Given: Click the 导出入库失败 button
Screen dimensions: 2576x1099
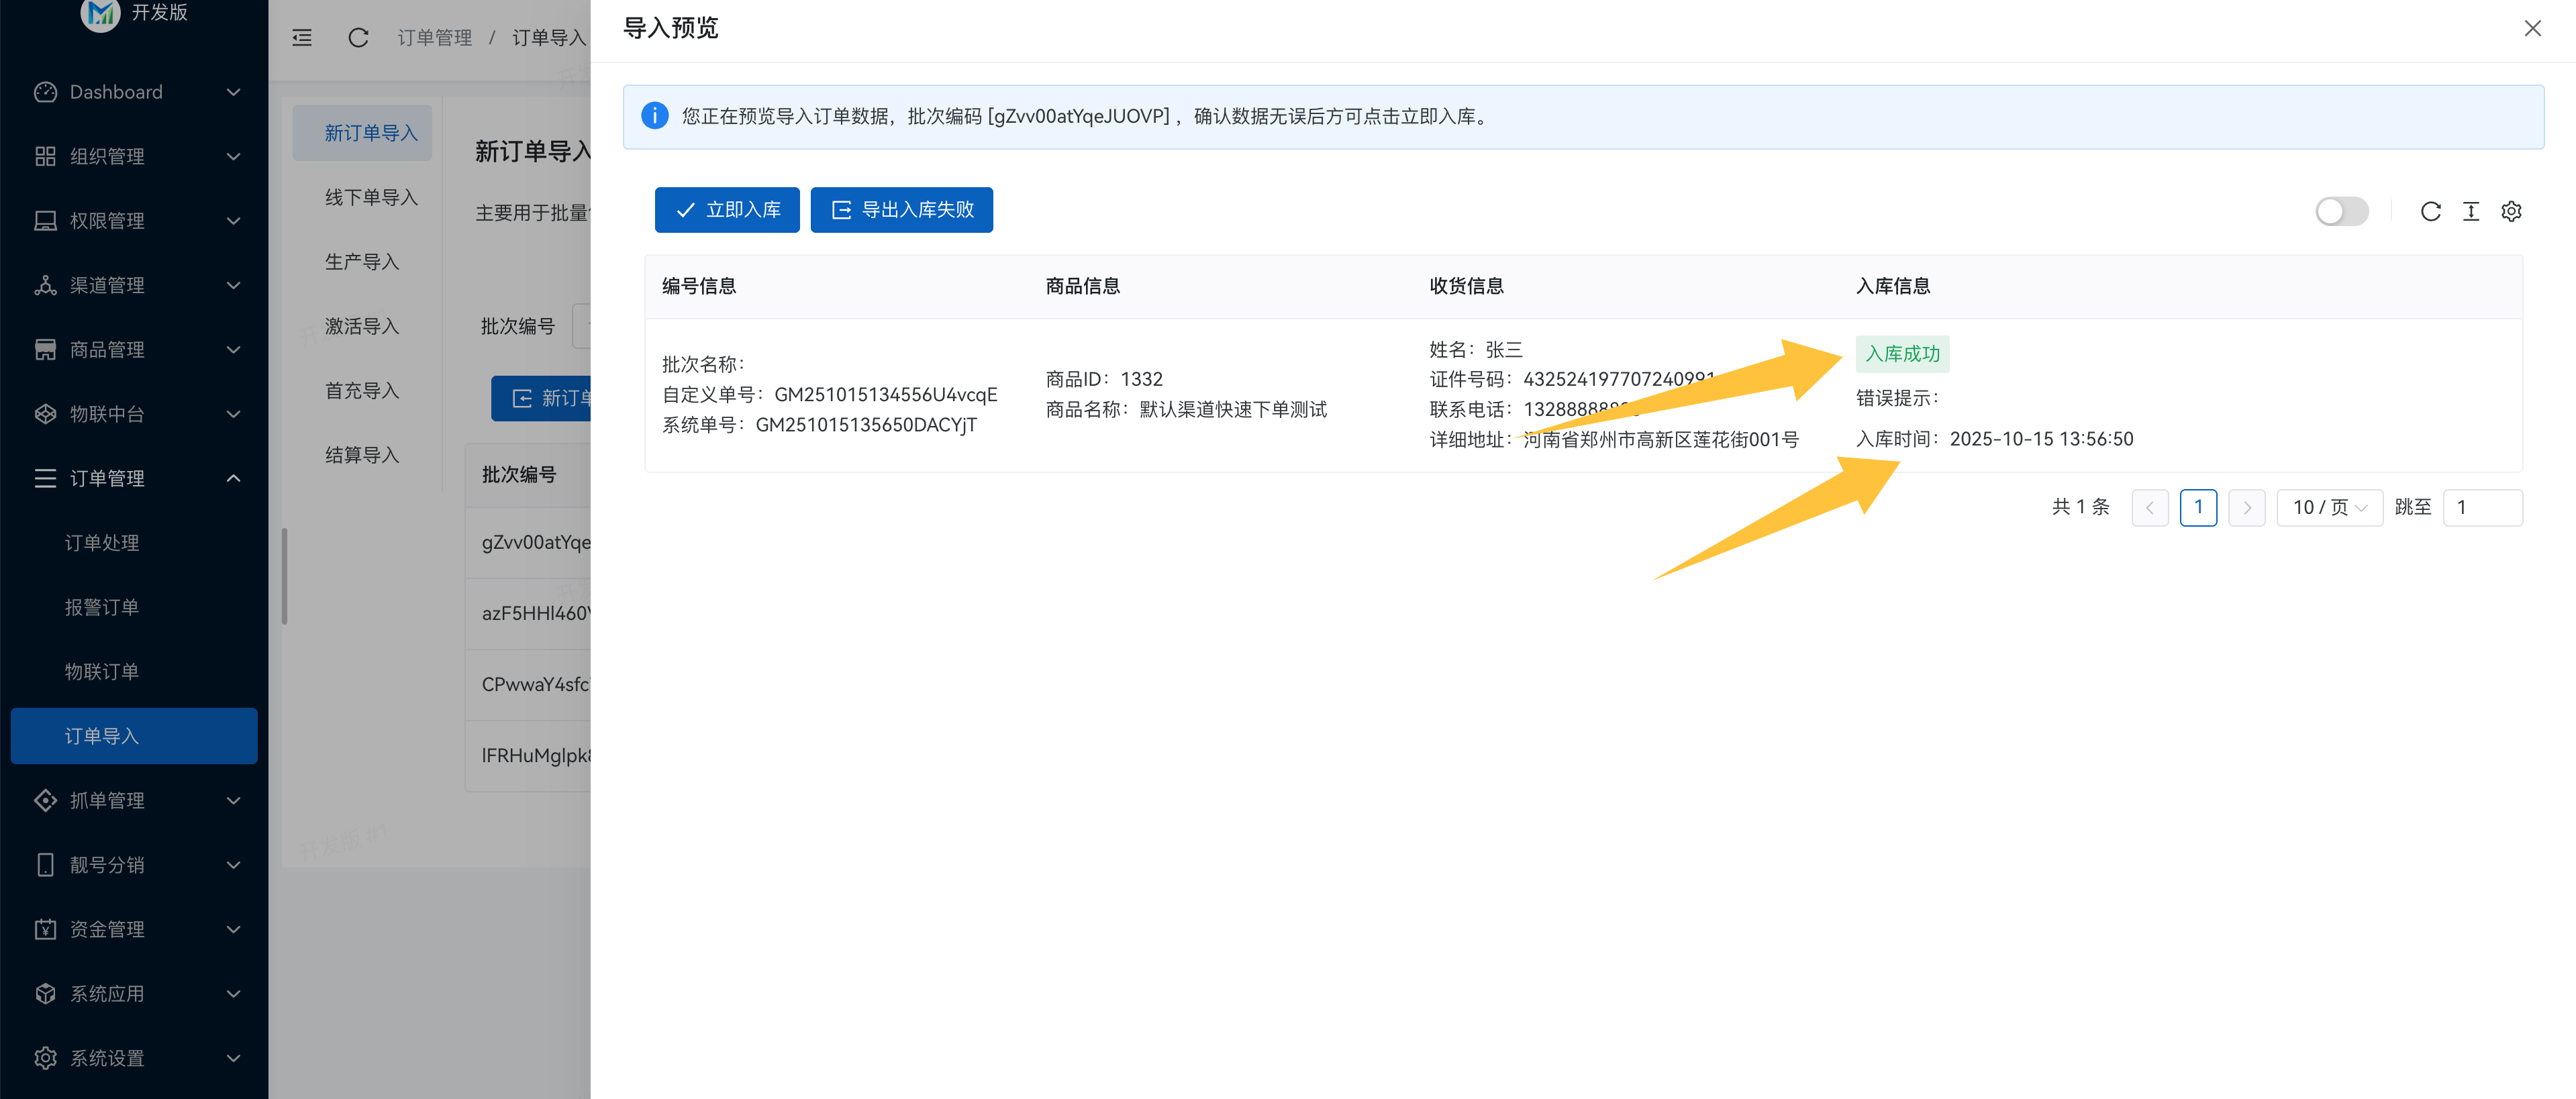Looking at the screenshot, I should pos(901,210).
